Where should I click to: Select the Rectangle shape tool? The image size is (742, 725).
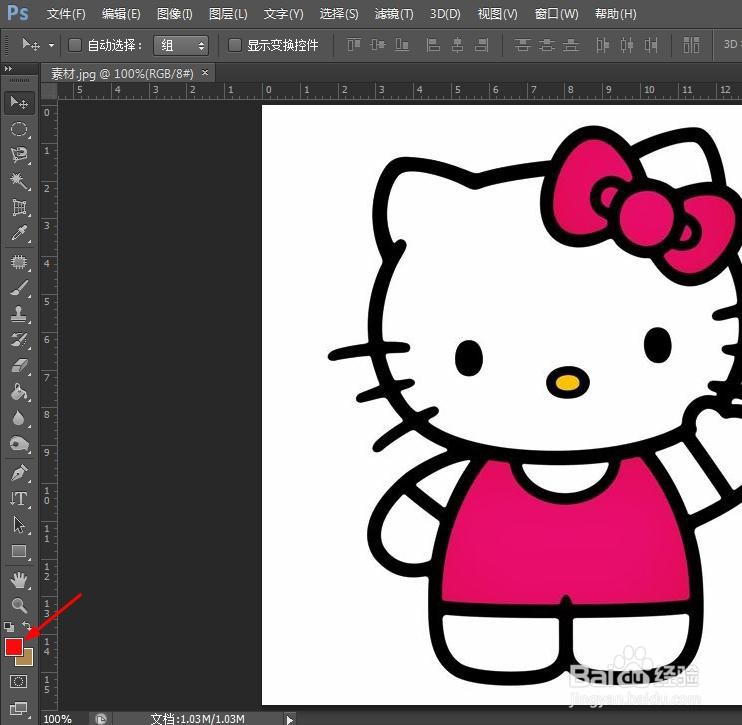tap(19, 551)
